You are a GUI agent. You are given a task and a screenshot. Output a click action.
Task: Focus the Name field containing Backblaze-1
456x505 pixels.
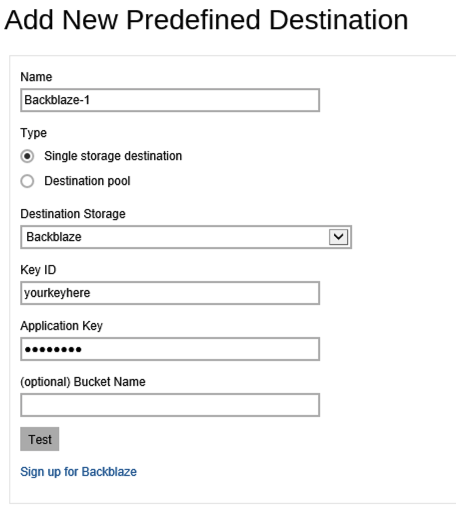pyautogui.click(x=170, y=100)
